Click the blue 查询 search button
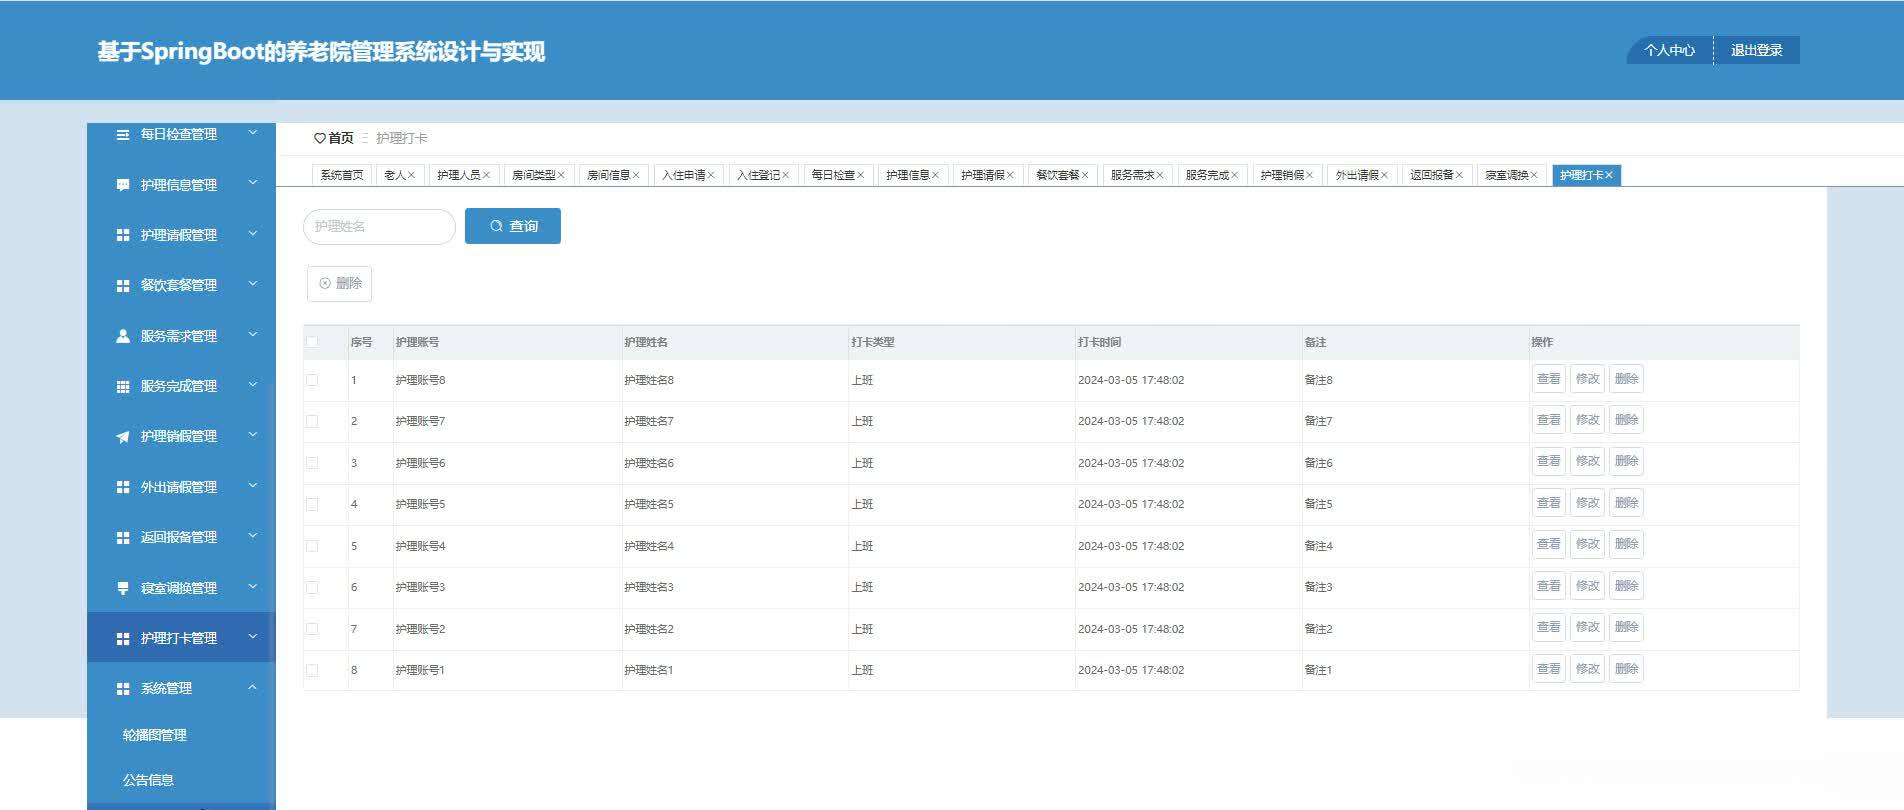This screenshot has width=1904, height=810. 513,226
